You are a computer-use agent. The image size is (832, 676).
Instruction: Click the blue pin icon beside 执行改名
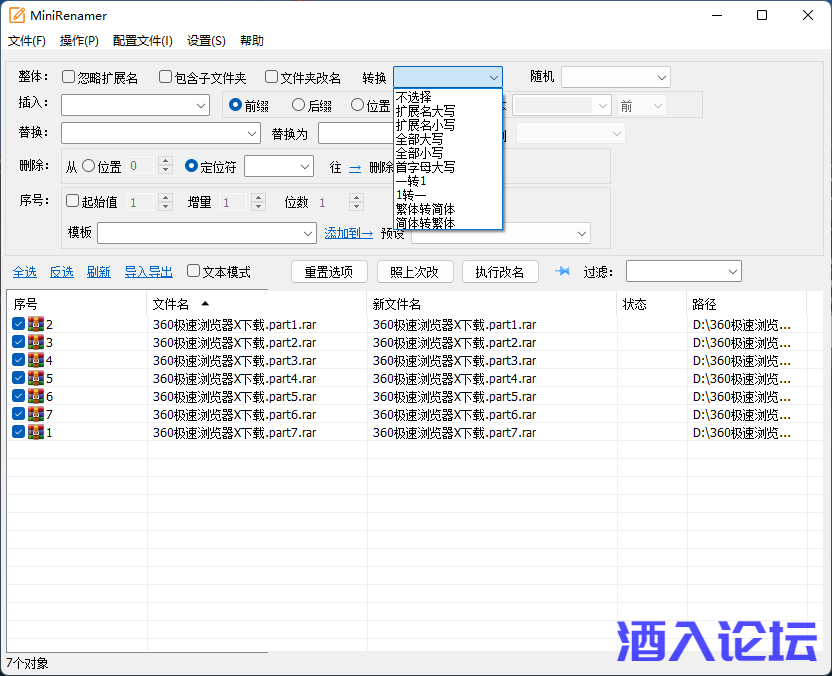(562, 271)
